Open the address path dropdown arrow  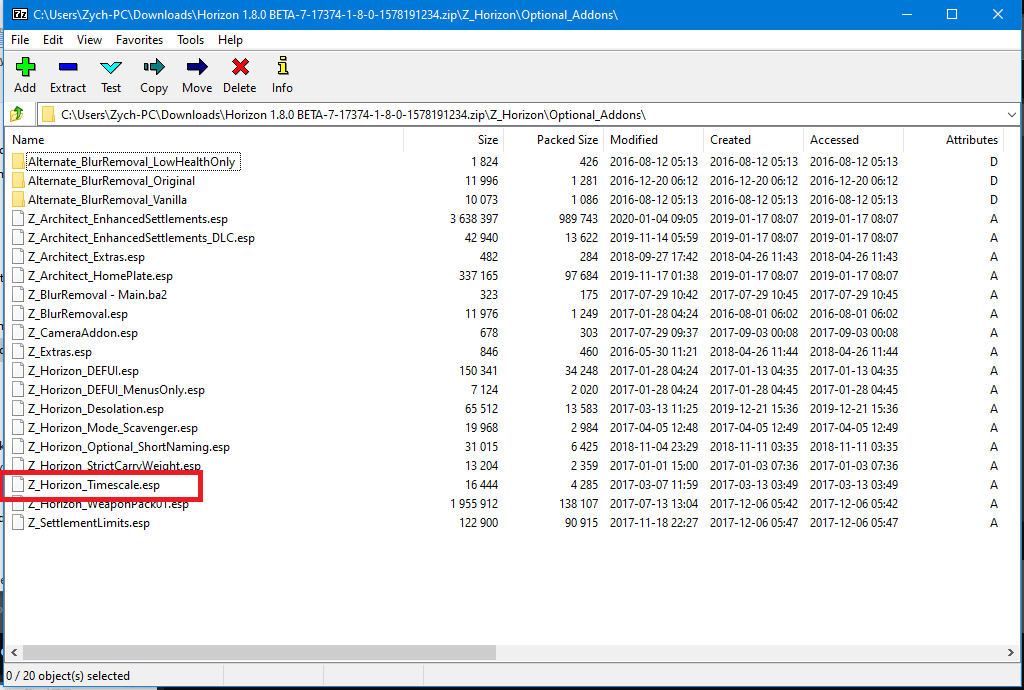[x=1010, y=114]
